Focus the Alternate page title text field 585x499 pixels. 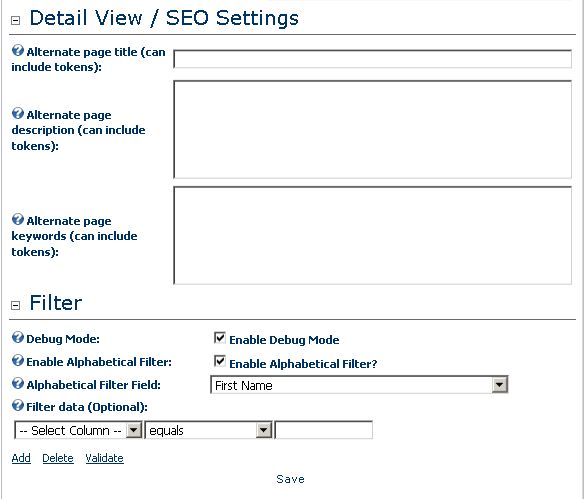coord(372,59)
